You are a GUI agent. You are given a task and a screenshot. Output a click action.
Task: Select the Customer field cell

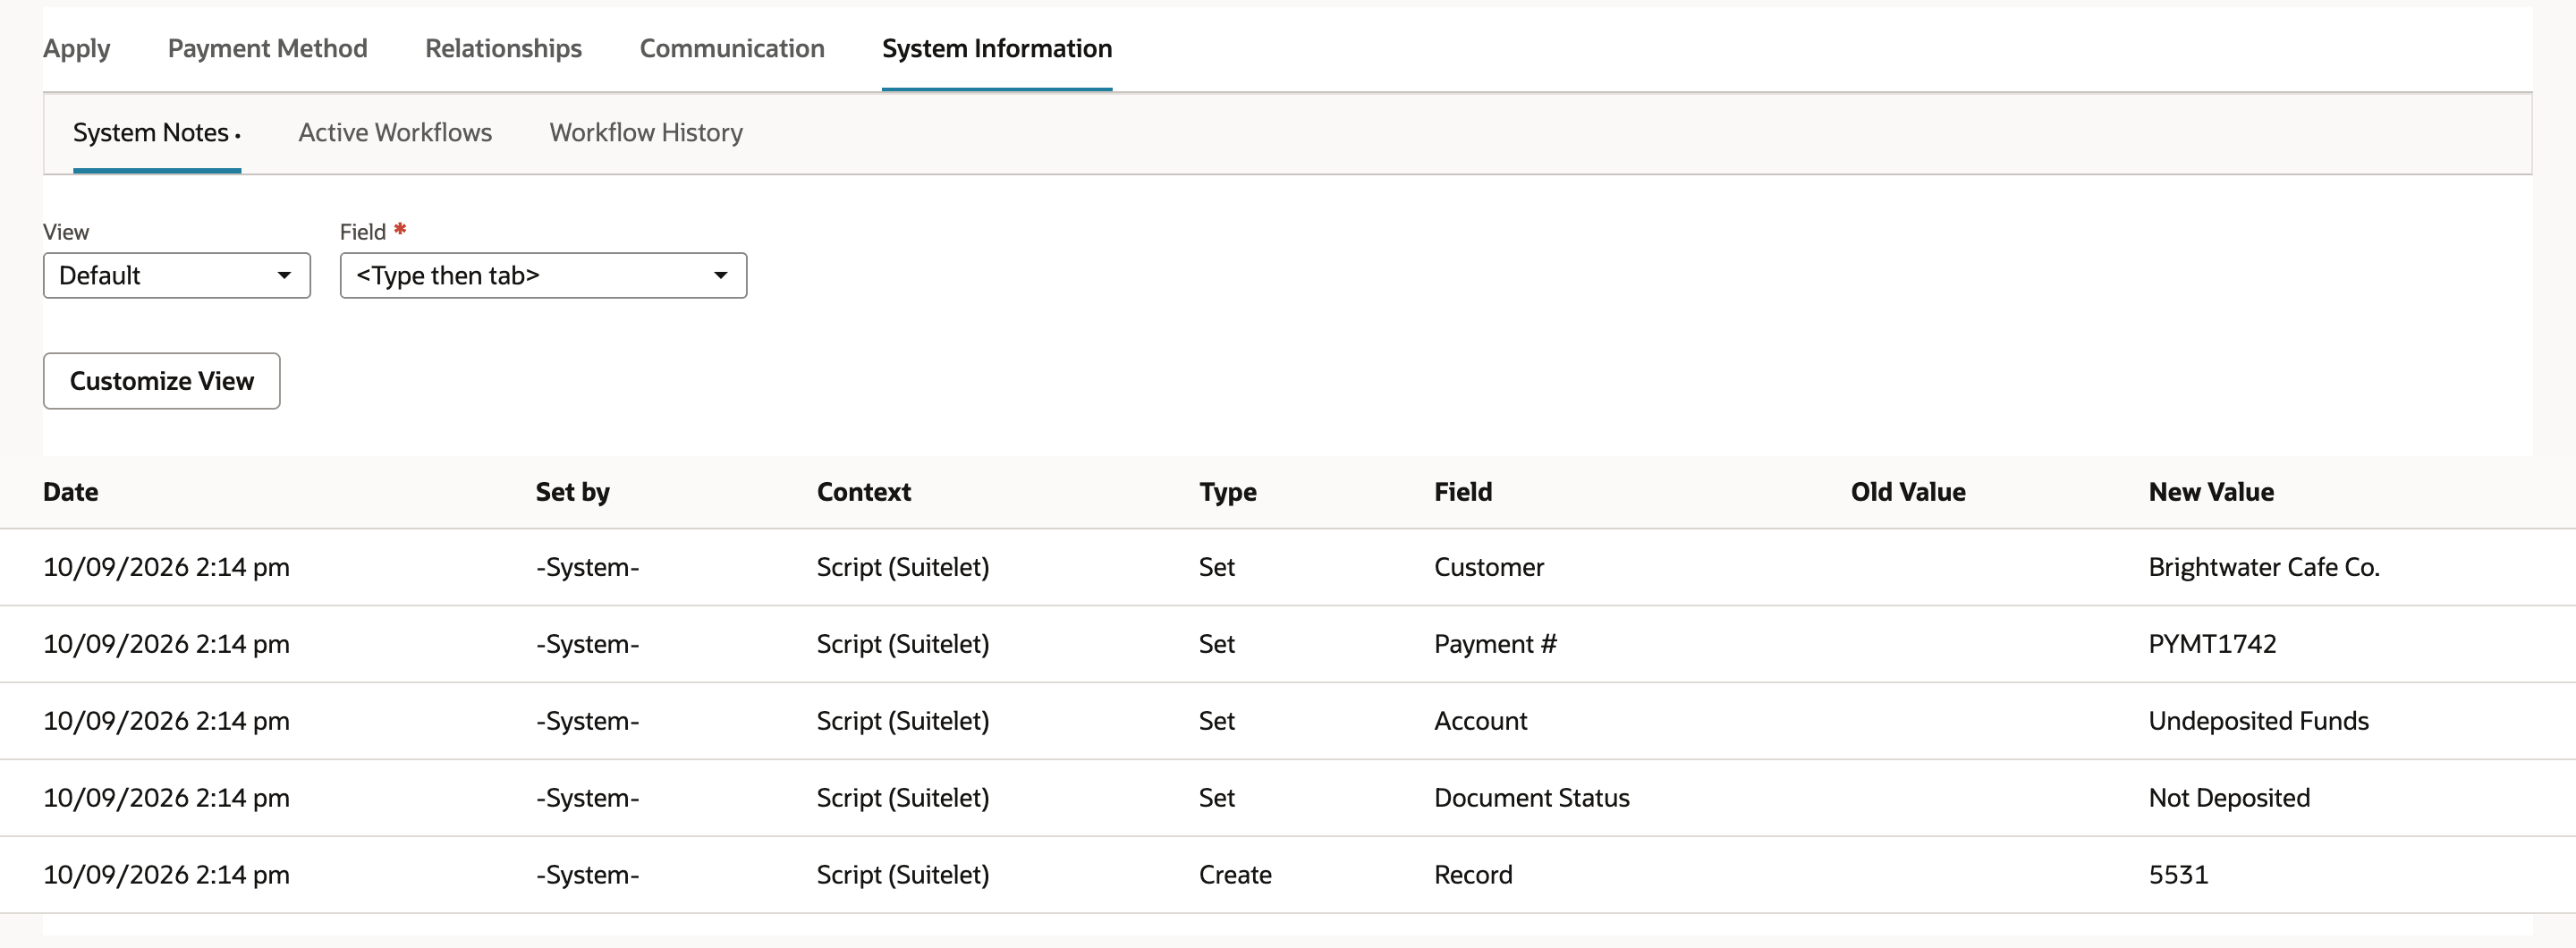click(x=1489, y=567)
